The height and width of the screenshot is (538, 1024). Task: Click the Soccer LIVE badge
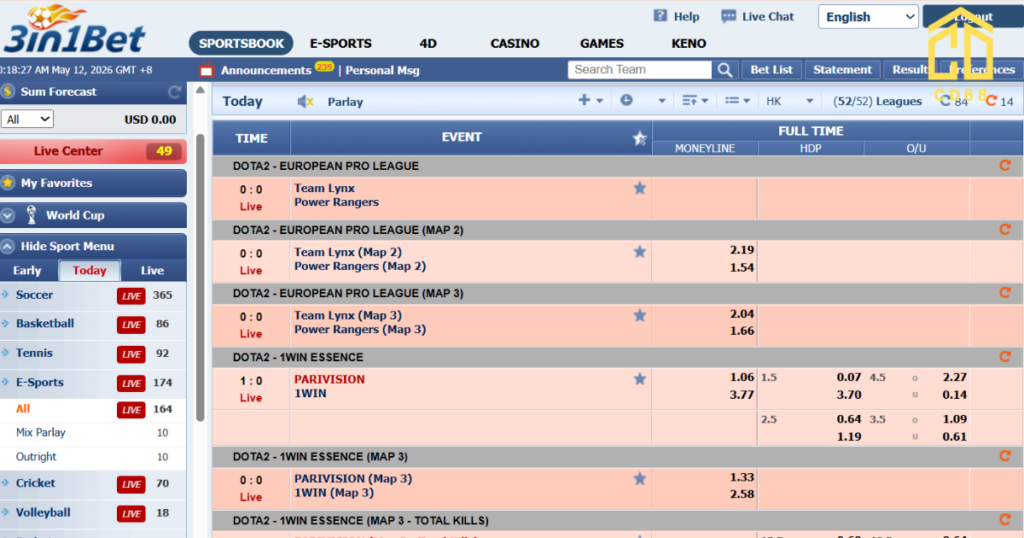click(131, 296)
